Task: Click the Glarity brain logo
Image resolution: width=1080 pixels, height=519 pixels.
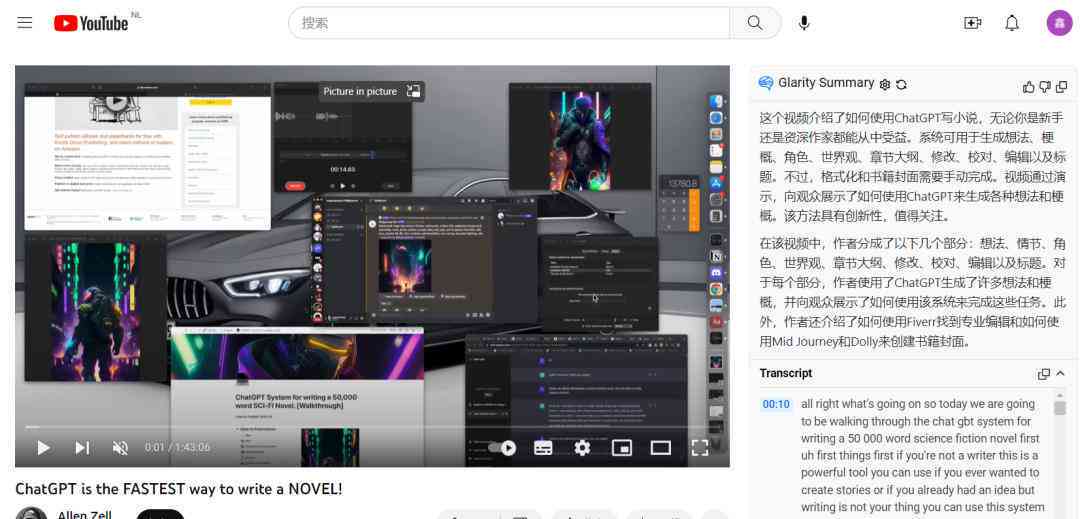Action: click(x=766, y=83)
